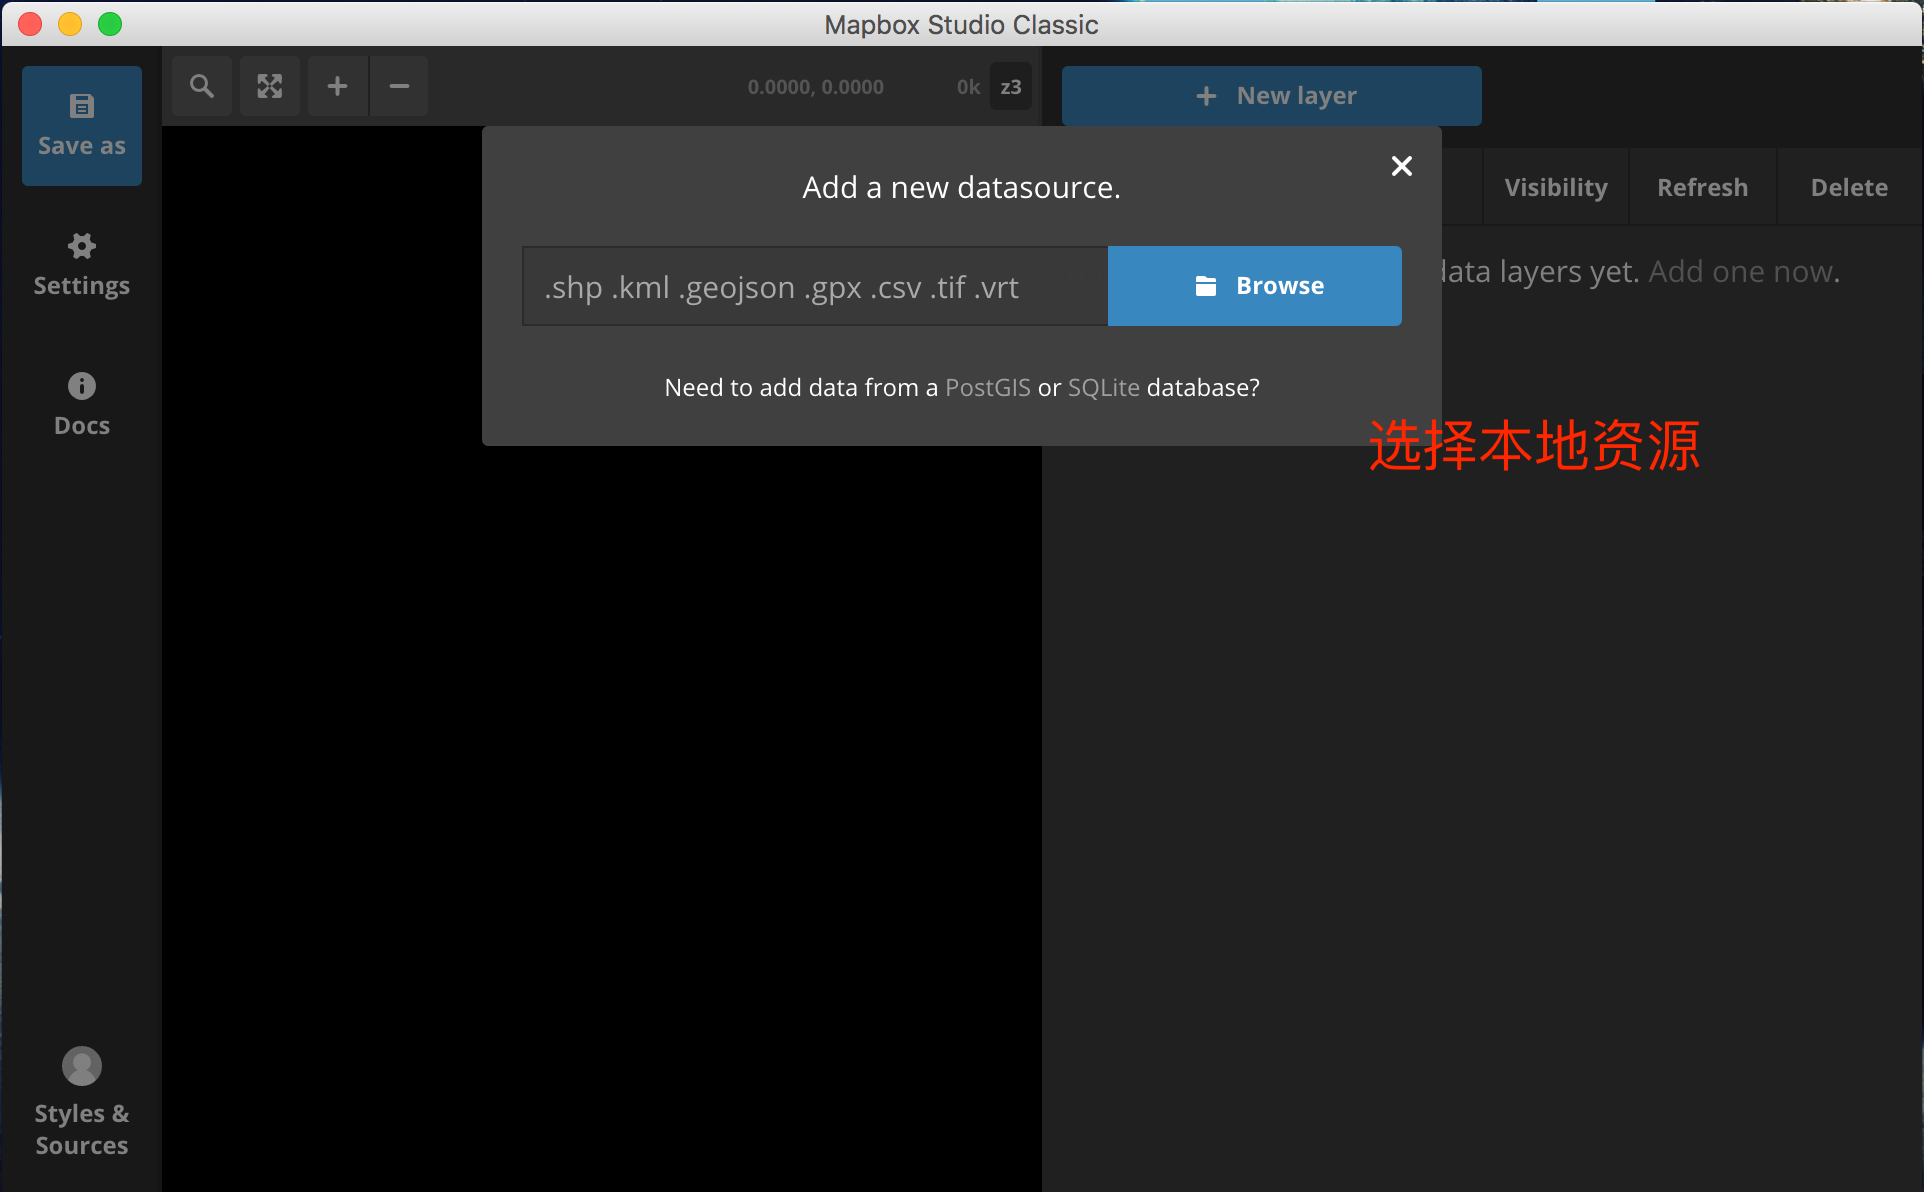Click the z3 zoom level badge

tap(1011, 86)
